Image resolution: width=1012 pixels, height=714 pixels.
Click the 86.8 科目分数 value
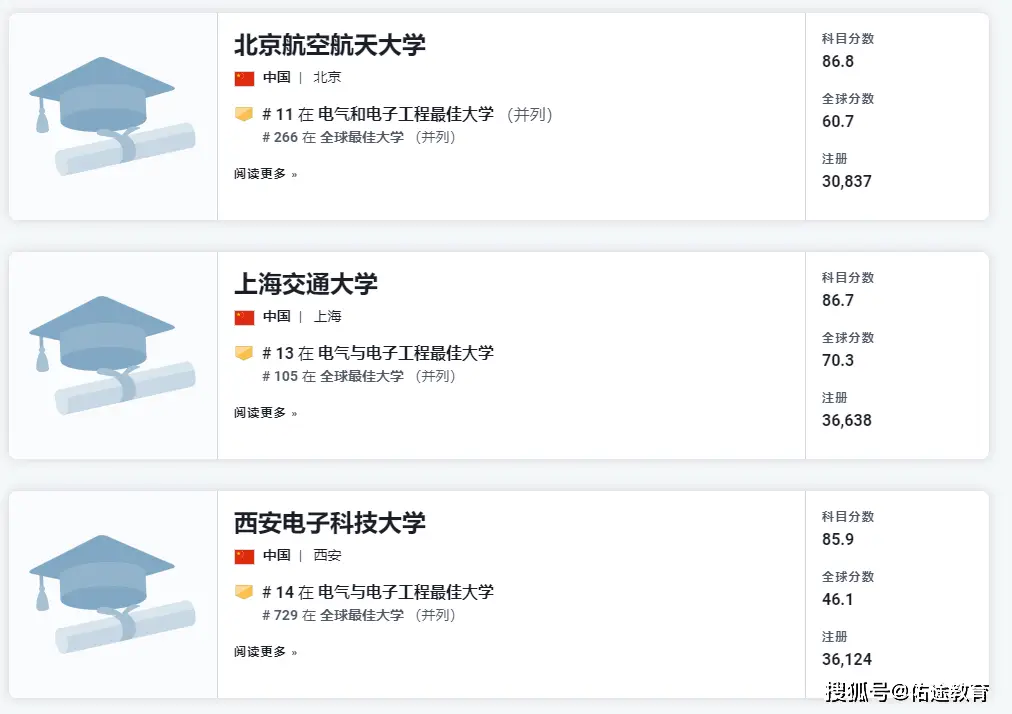[838, 62]
